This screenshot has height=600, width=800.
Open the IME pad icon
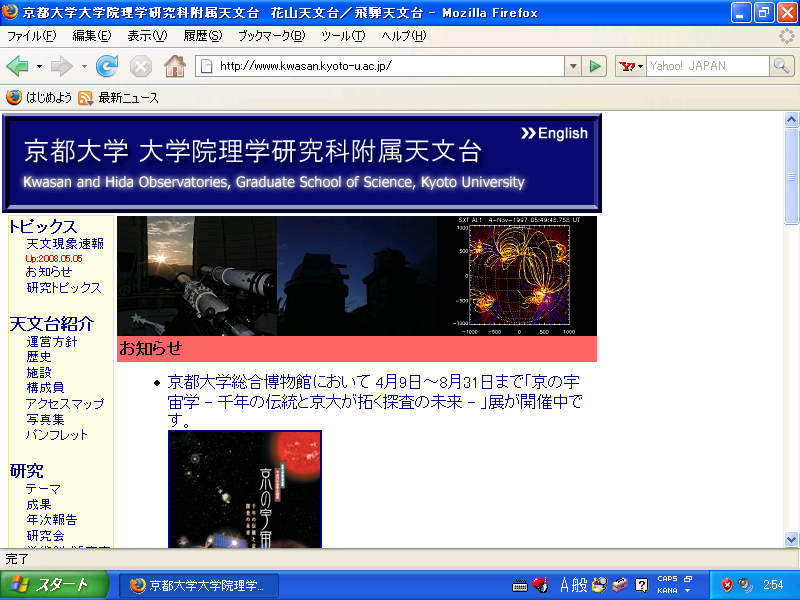coord(600,585)
